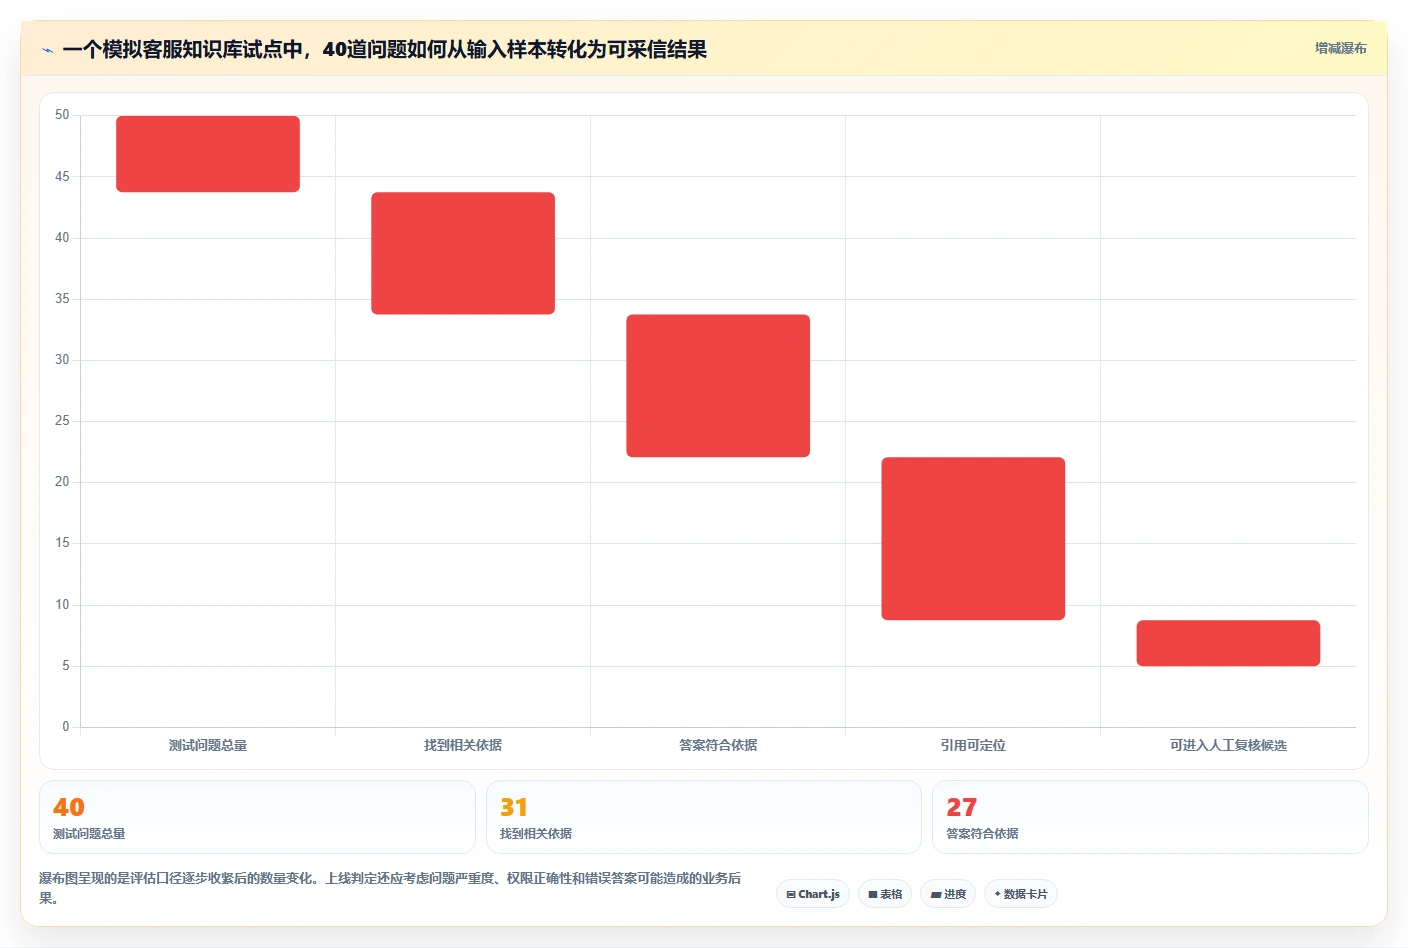Click the 进度 chip
Image resolution: width=1408 pixels, height=948 pixels.
coord(948,894)
